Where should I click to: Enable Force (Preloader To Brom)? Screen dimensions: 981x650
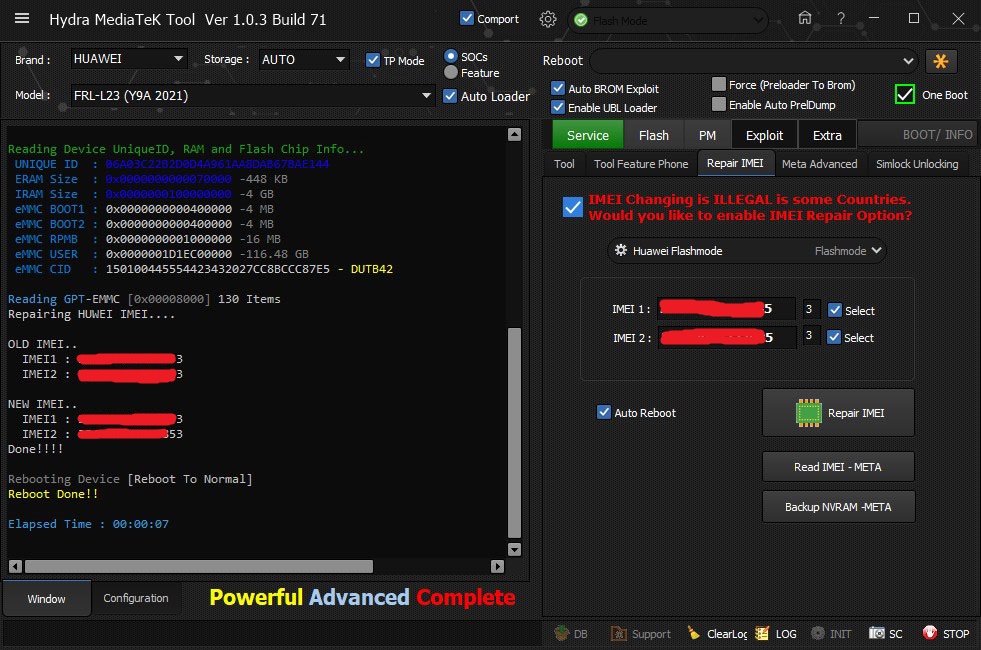[719, 84]
